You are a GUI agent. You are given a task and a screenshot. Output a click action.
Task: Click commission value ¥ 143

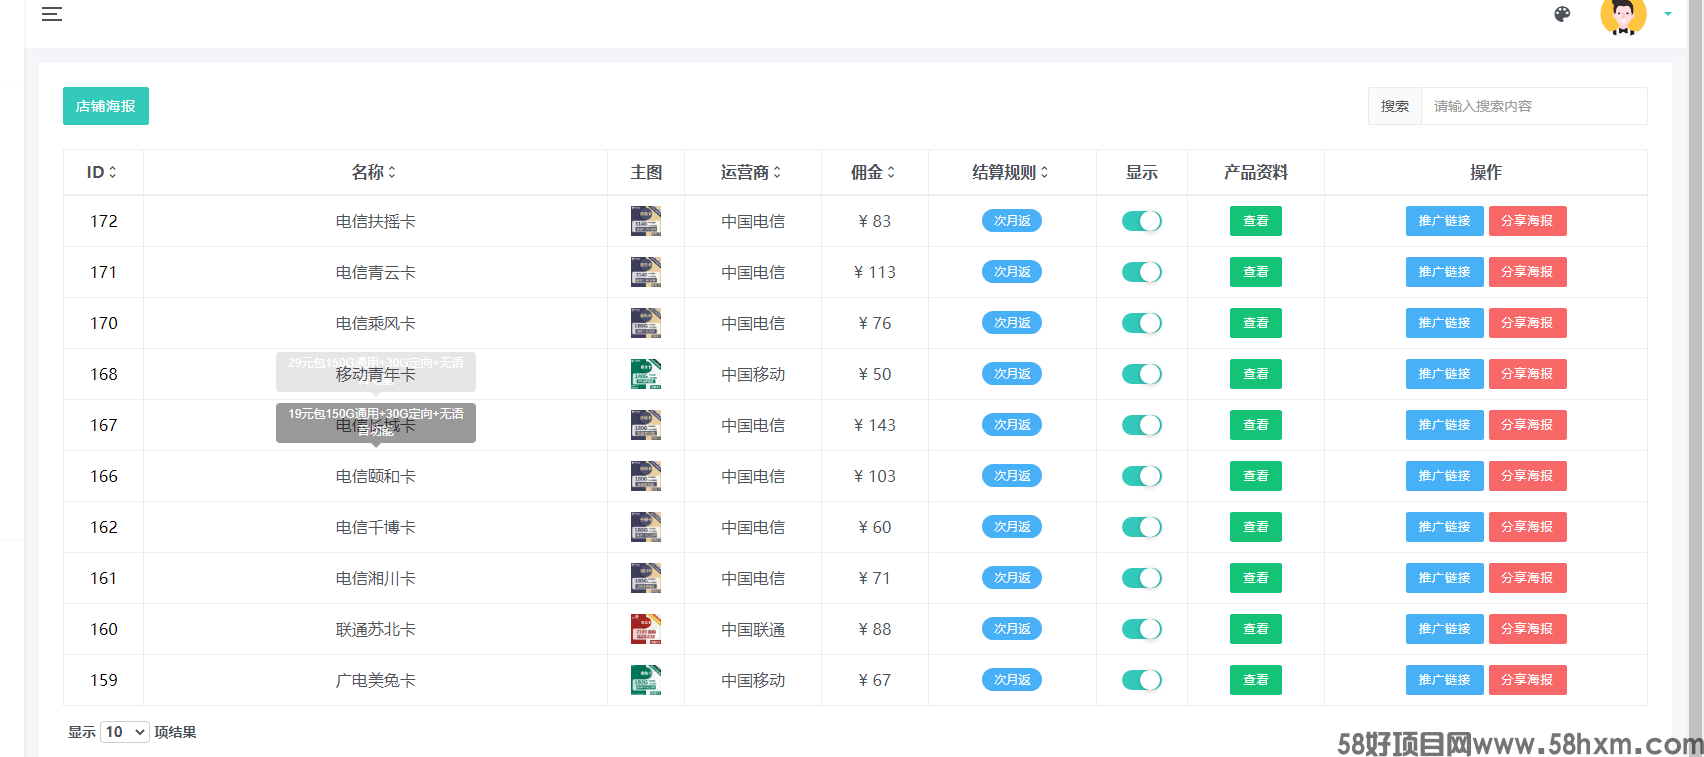click(875, 425)
